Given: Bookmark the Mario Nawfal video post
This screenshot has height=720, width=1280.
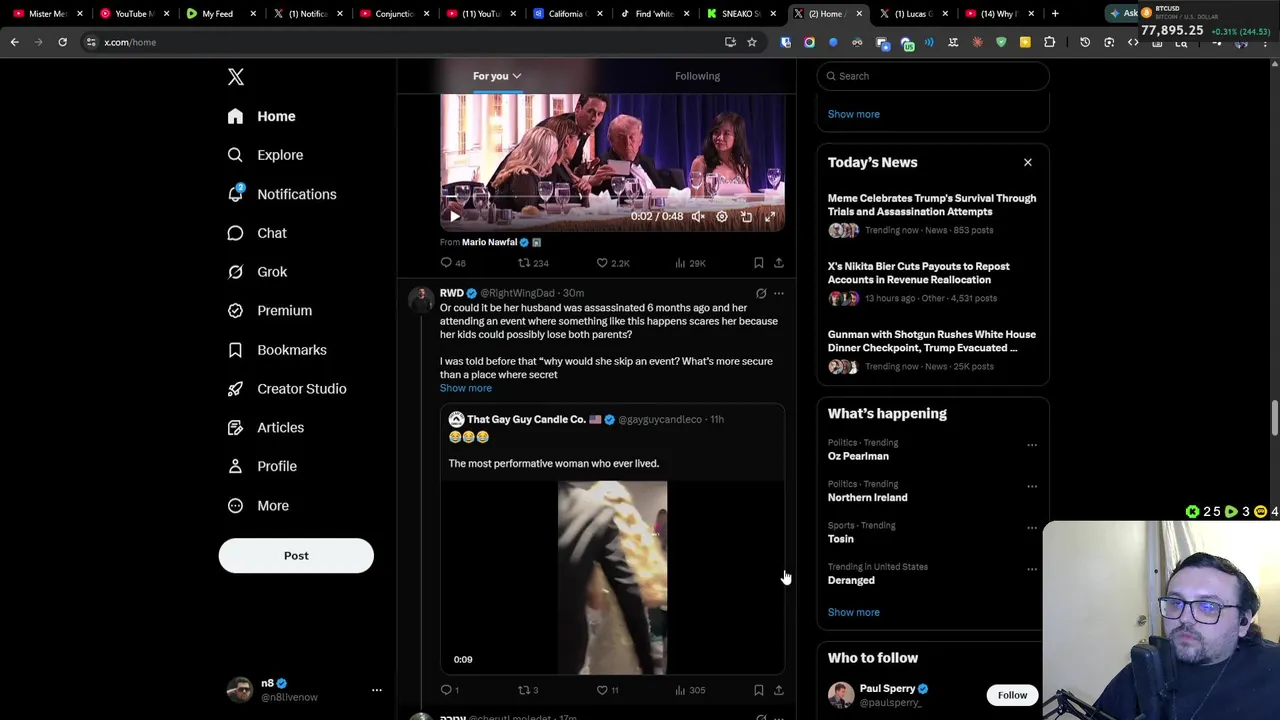Looking at the screenshot, I should point(759,263).
